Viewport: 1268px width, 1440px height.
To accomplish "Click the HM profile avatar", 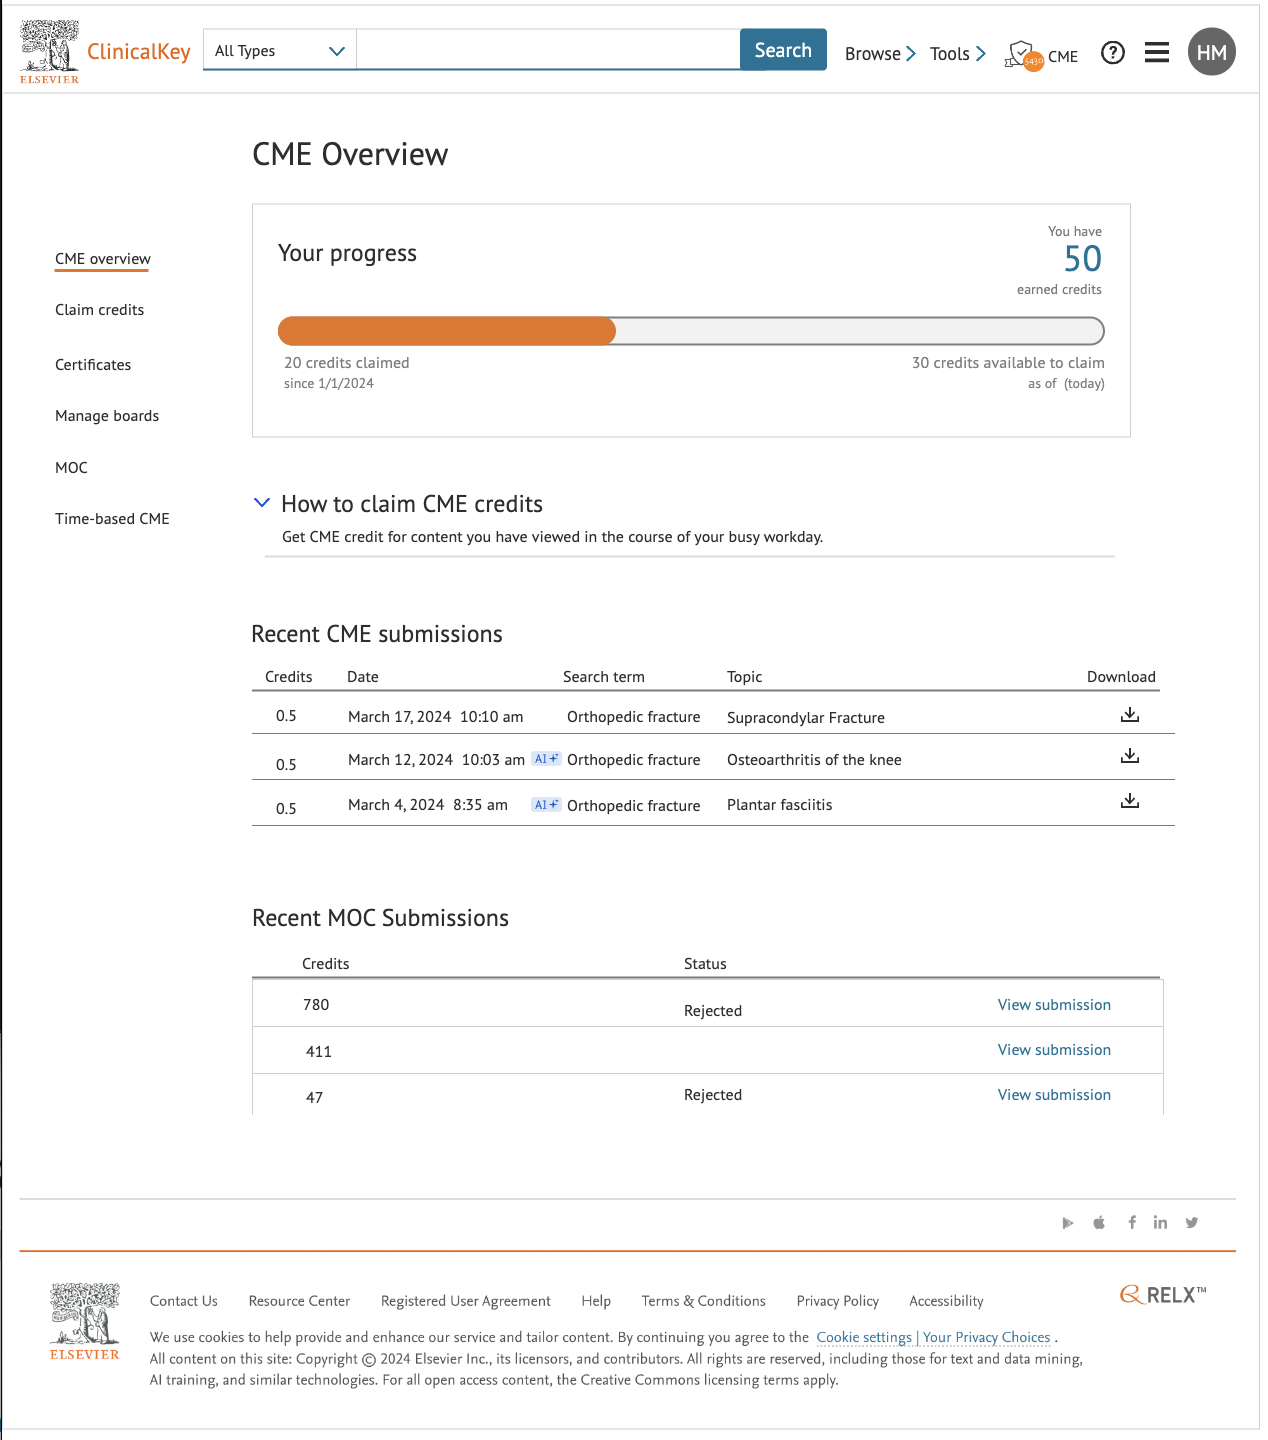I will (1211, 51).
